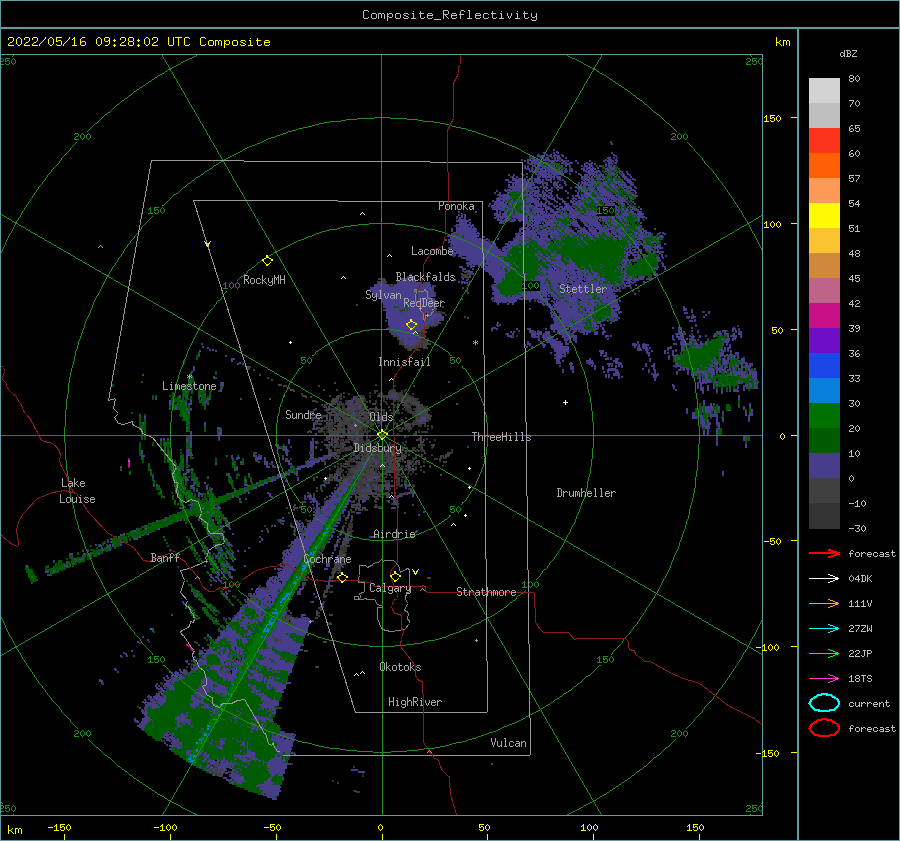
Task: Click the Lacombe city label
Action: (432, 251)
